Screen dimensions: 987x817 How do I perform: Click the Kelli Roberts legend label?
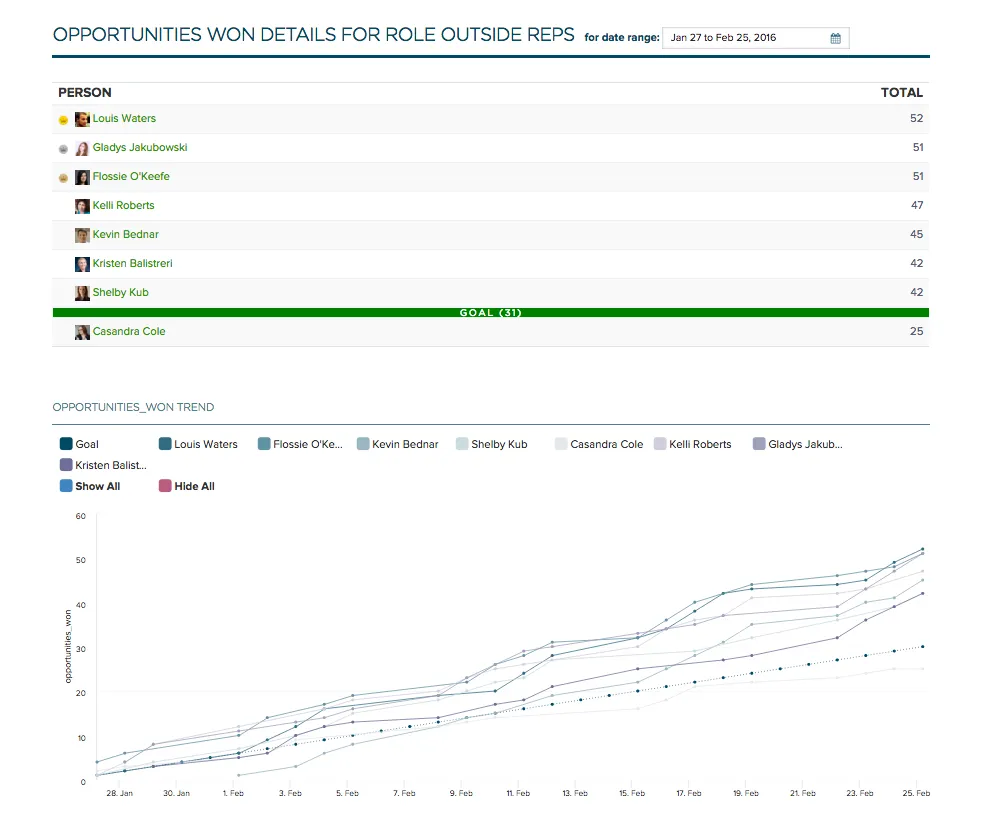700,444
